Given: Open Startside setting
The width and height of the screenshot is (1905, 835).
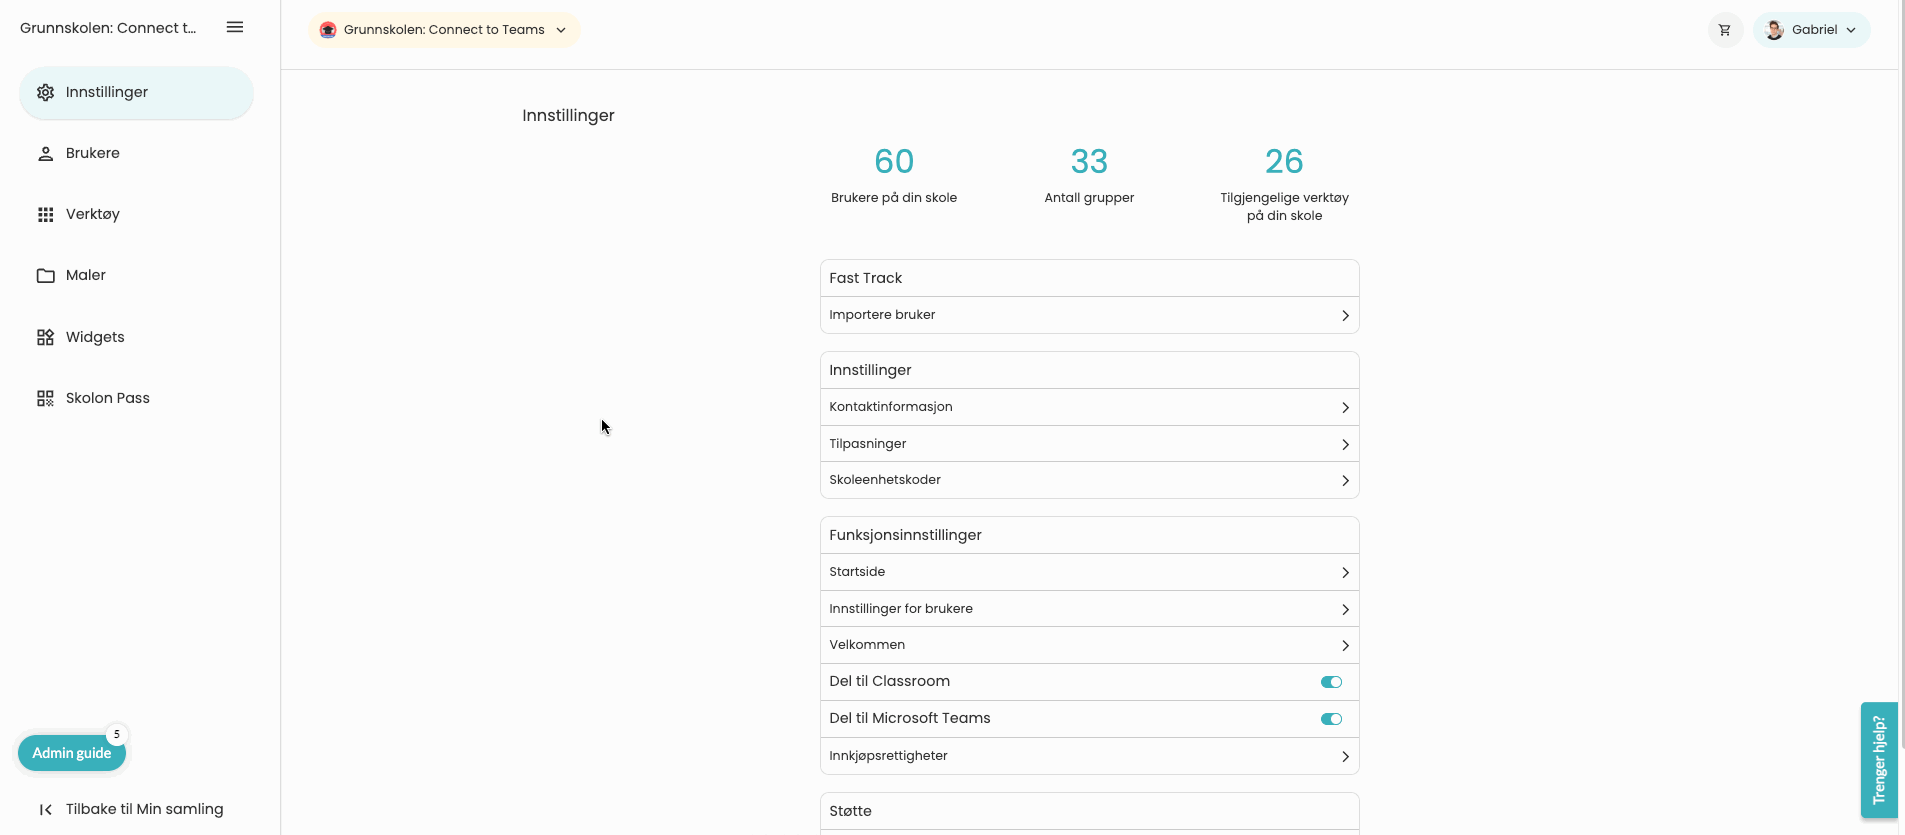Looking at the screenshot, I should tap(1089, 572).
